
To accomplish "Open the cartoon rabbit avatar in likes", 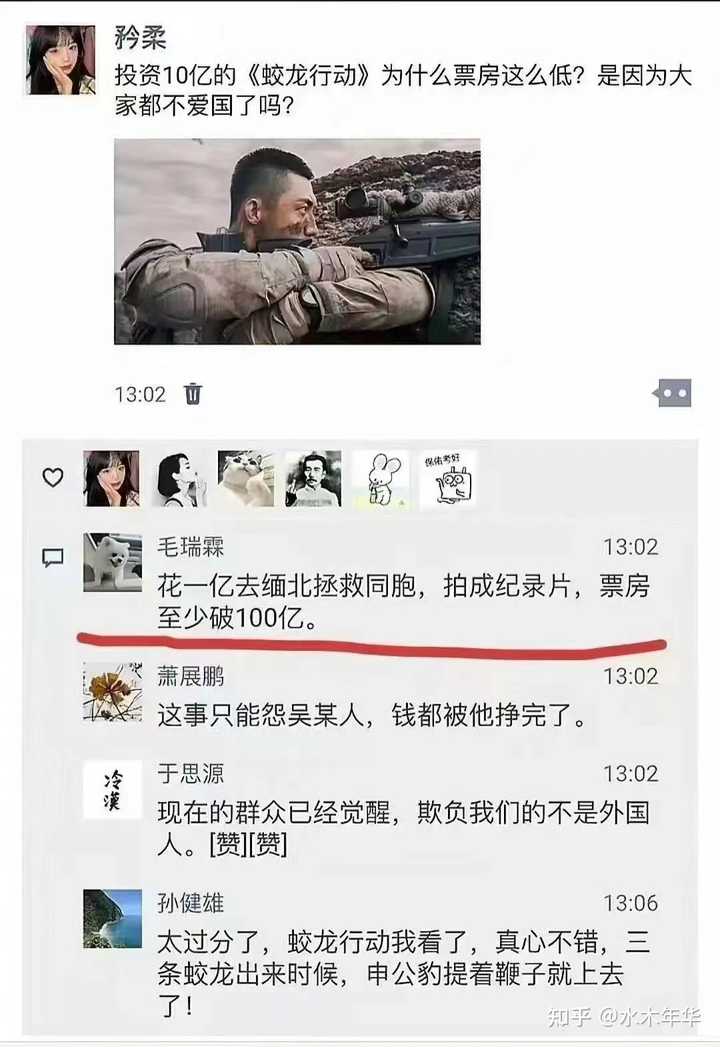I will [381, 479].
